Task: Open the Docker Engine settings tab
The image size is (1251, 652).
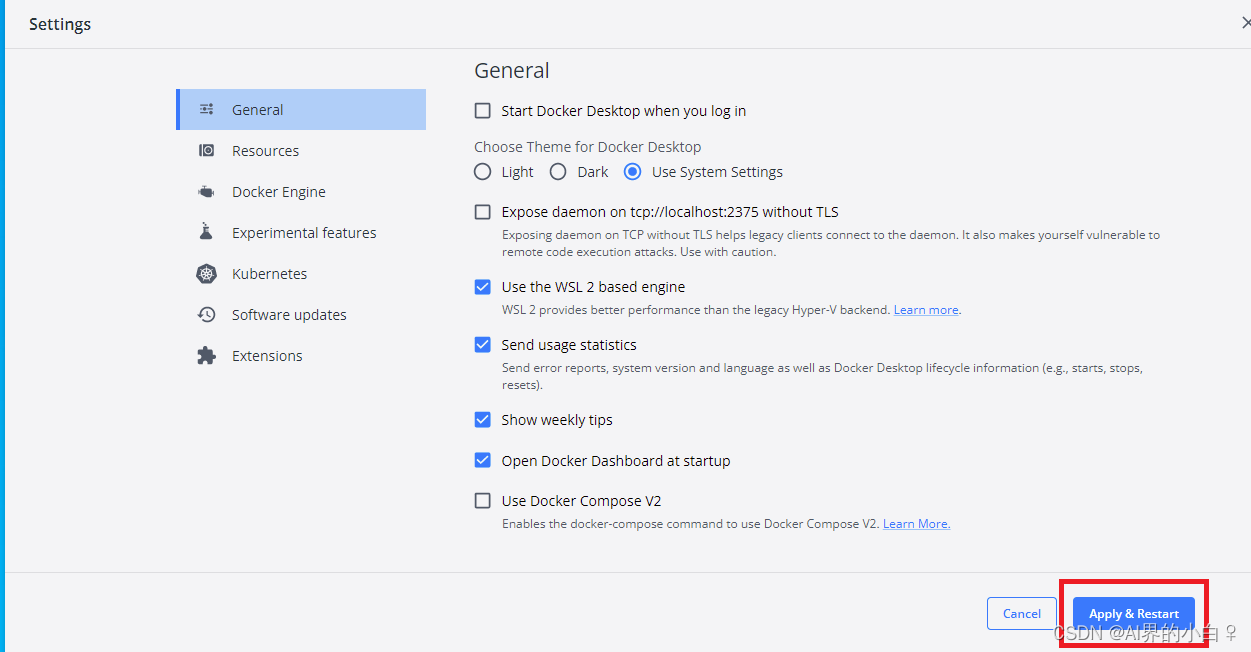Action: click(278, 192)
